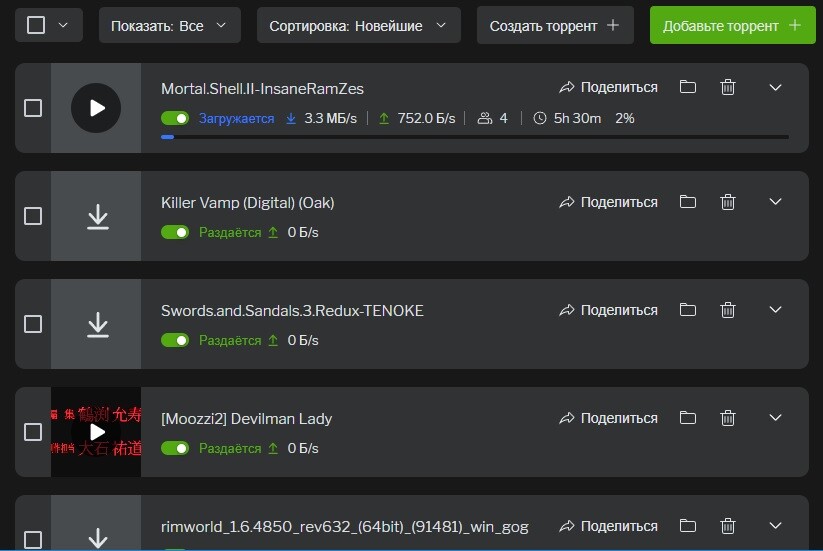Open folder for rimworld torrent
823x551 pixels.
[x=688, y=525]
